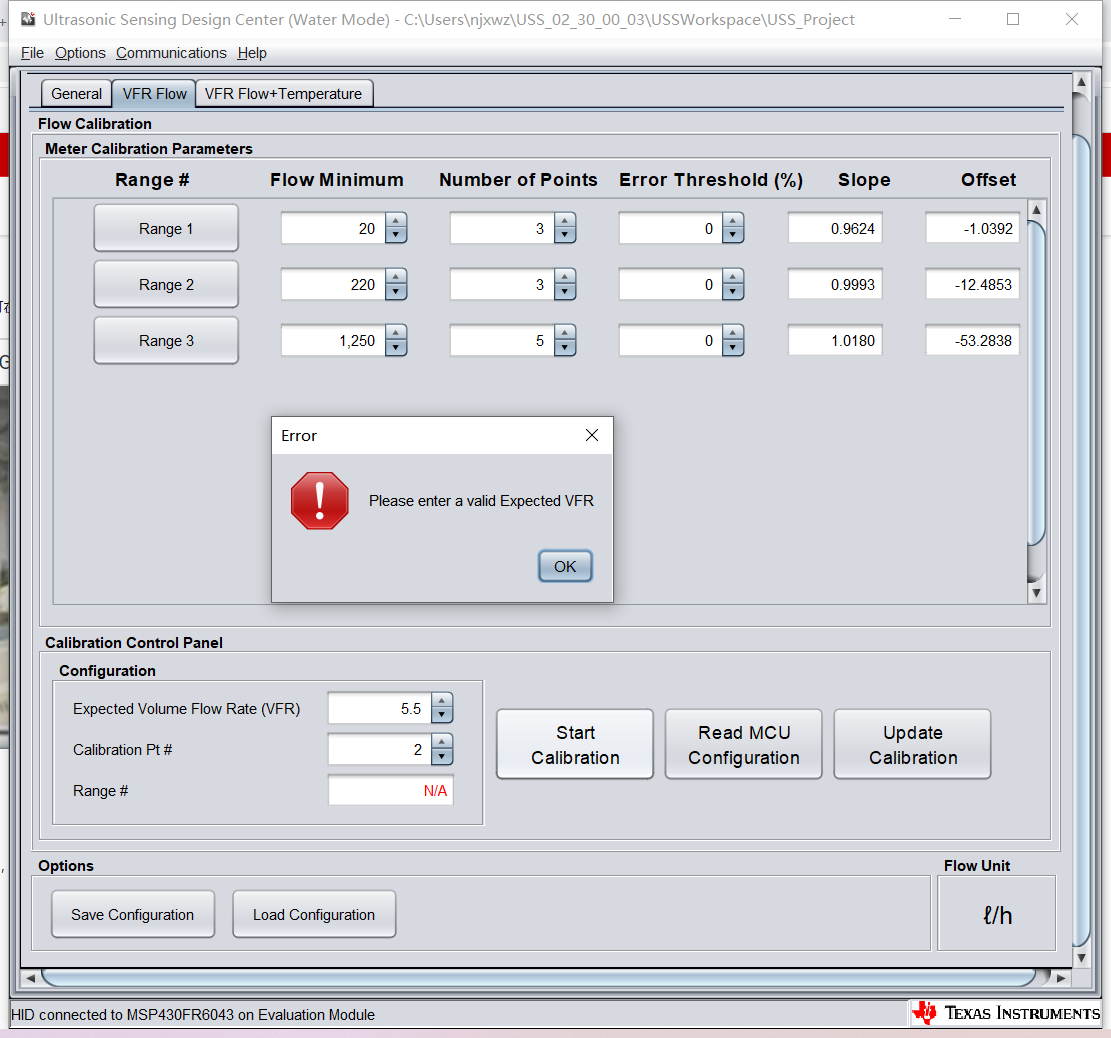Click main window vertical scrollbar up arrow
Screen dimensions: 1111x1038
coord(1081,82)
